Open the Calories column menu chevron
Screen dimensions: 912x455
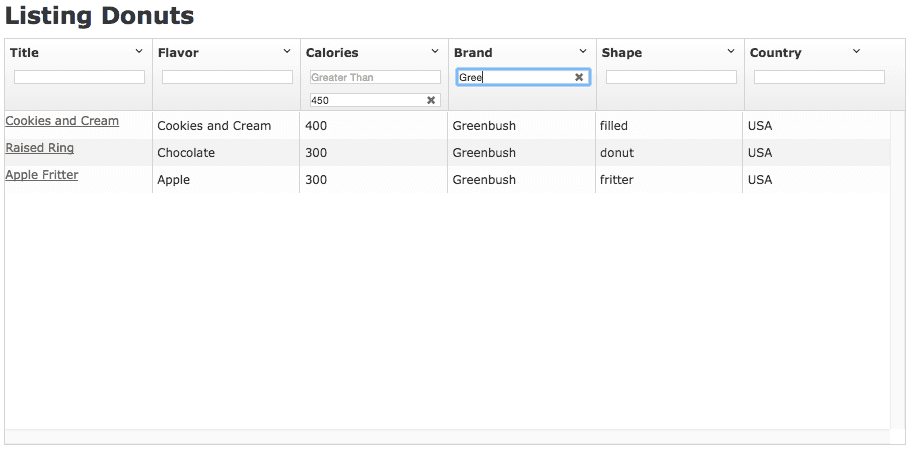pos(435,52)
